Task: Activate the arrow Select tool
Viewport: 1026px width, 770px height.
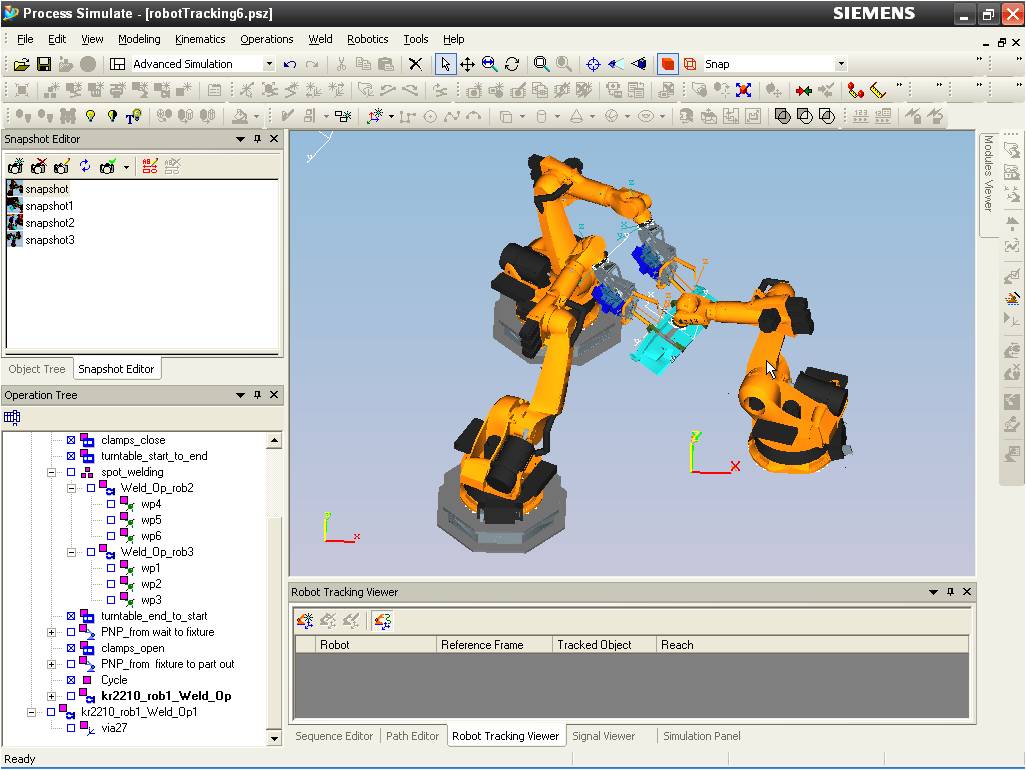Action: coord(446,64)
